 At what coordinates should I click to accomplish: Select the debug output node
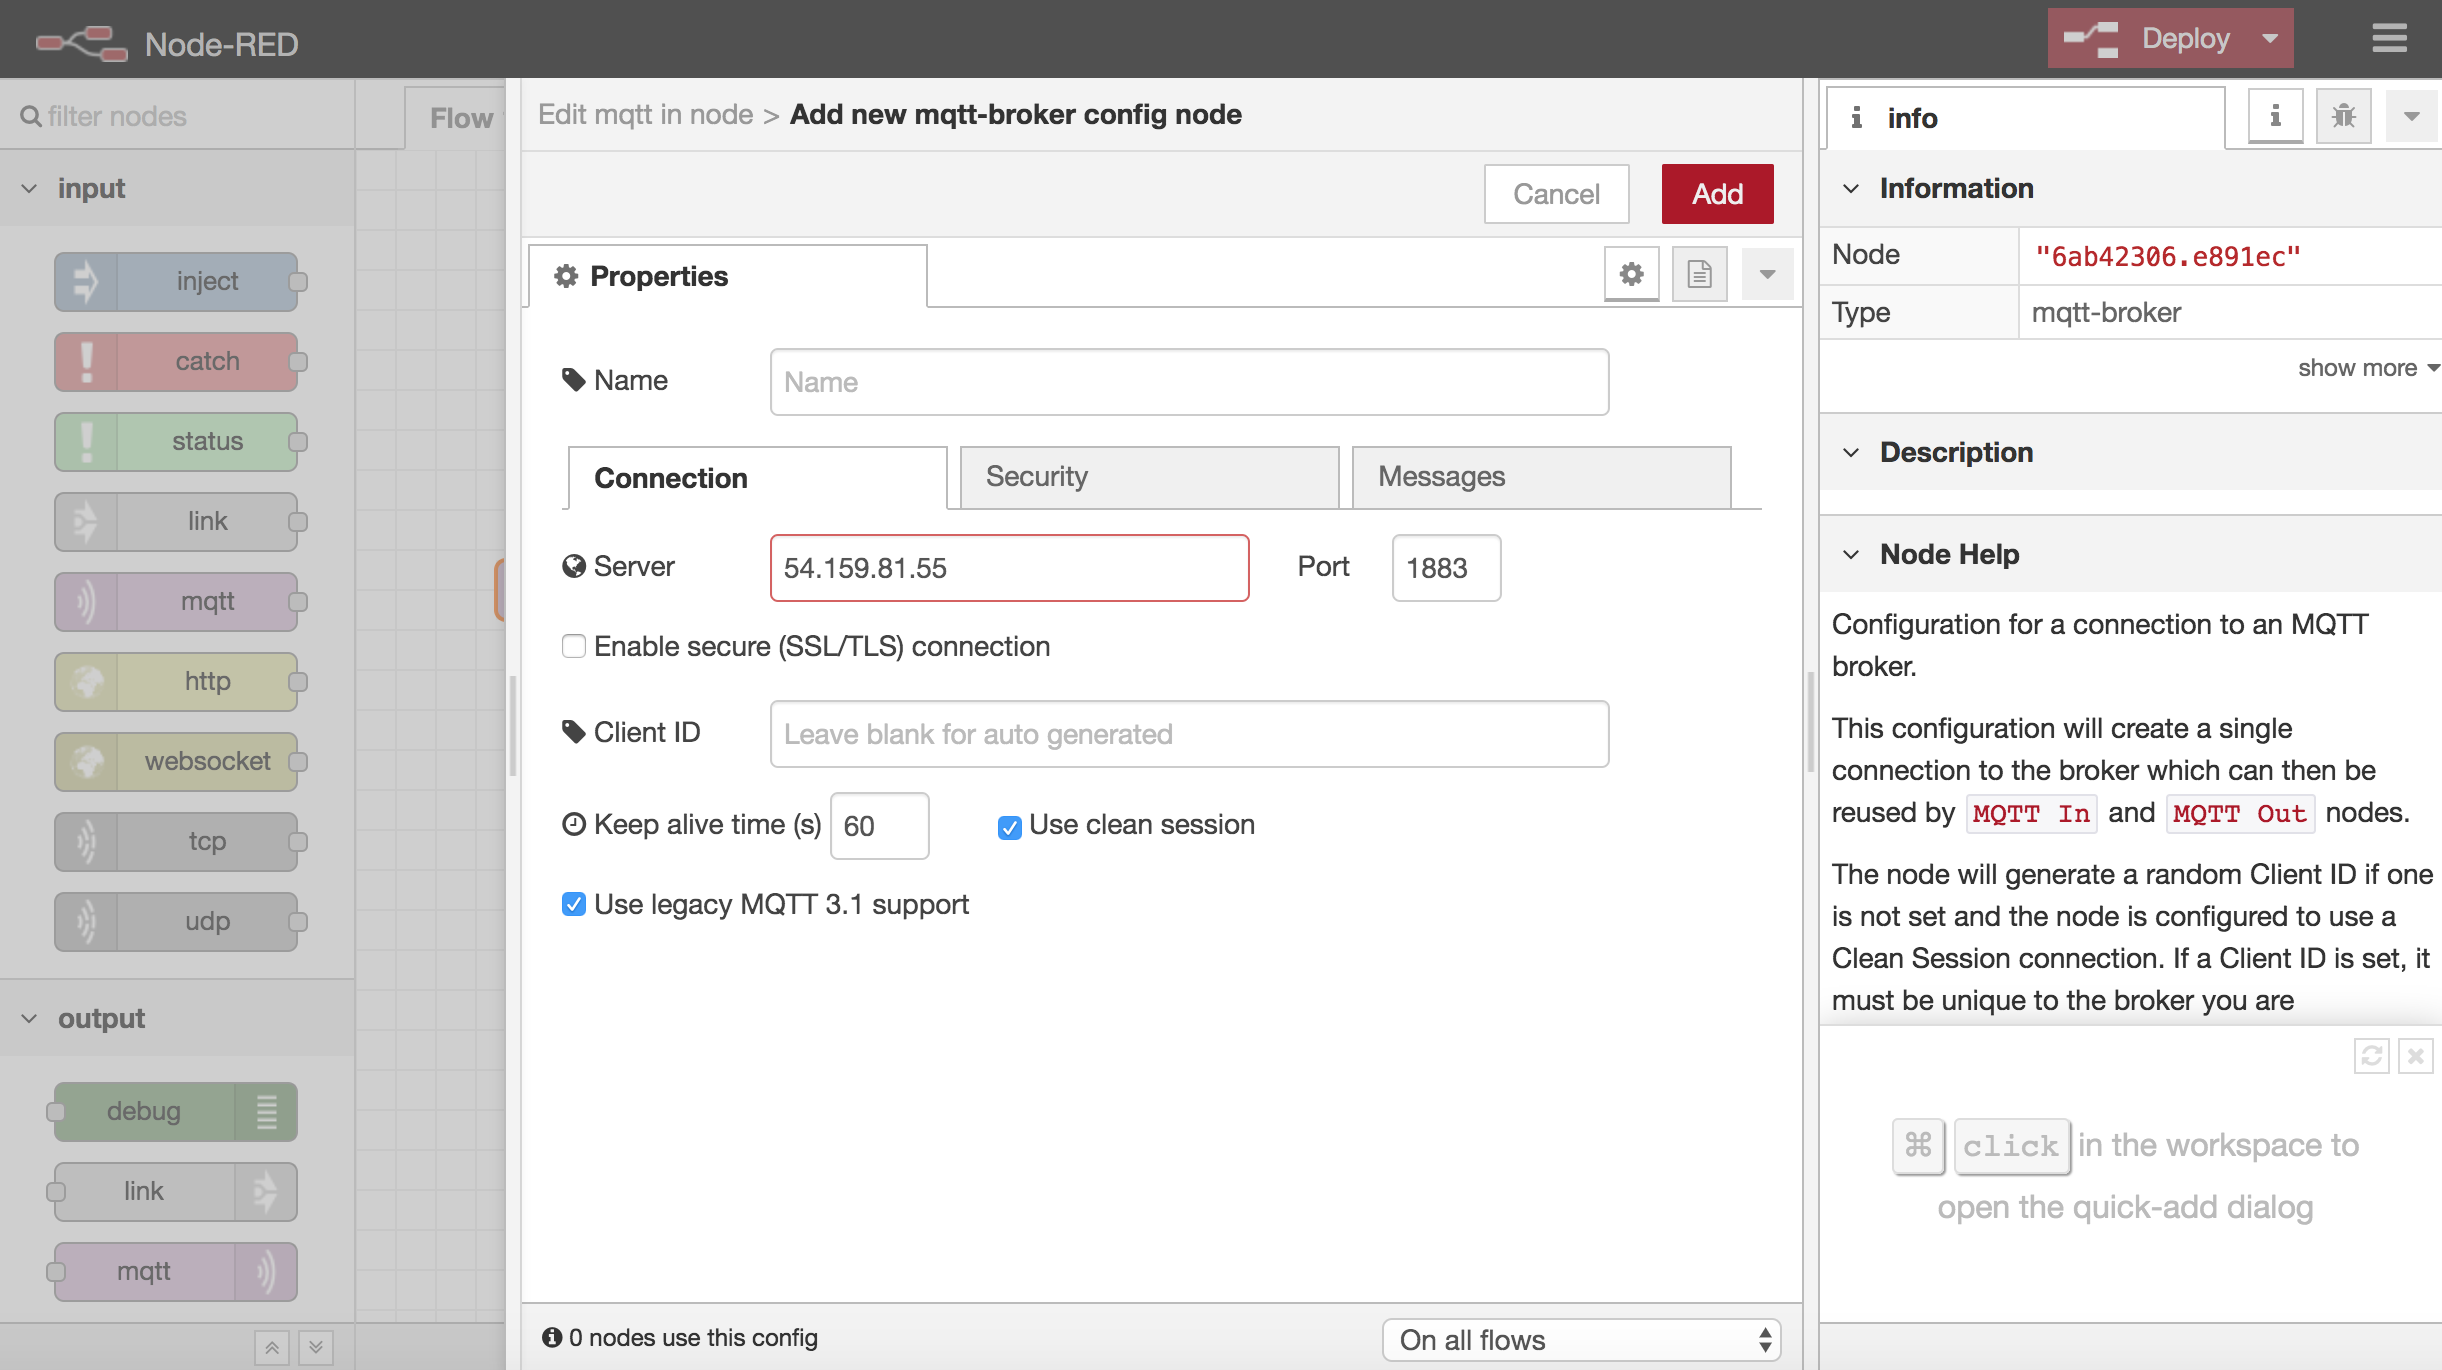coord(175,1111)
